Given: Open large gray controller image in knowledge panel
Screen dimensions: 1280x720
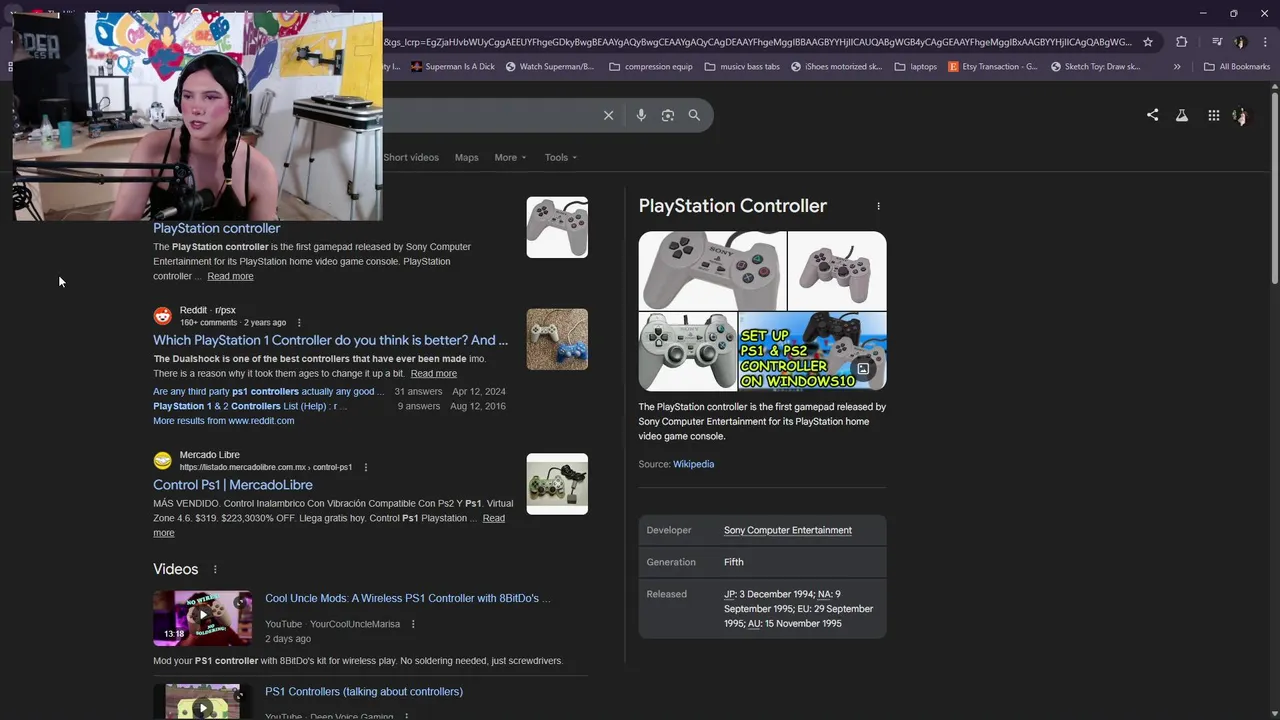Looking at the screenshot, I should [713, 271].
